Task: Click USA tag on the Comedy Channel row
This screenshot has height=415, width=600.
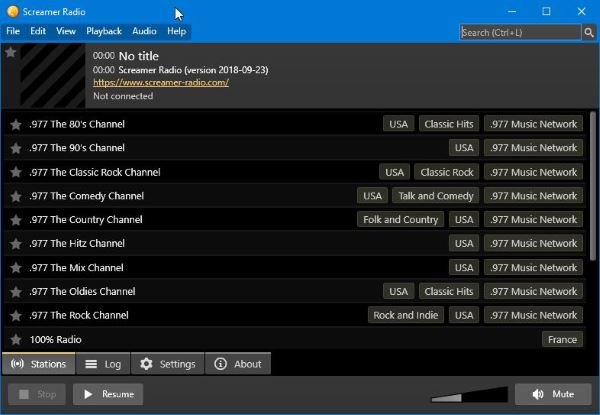Action: tap(372, 196)
